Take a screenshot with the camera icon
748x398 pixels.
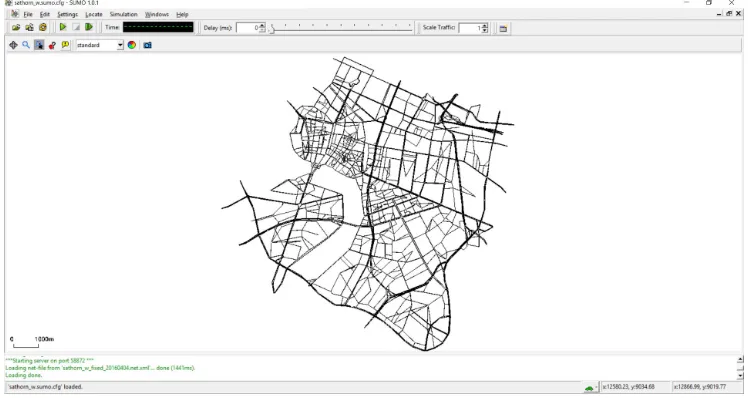click(147, 45)
